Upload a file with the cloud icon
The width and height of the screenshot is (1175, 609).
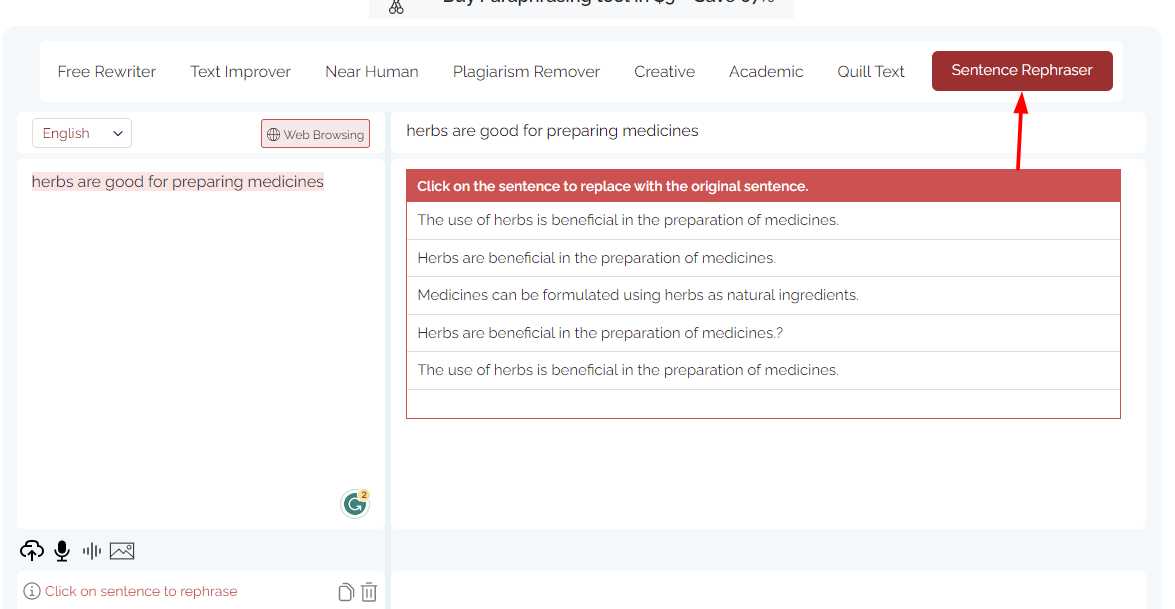click(31, 551)
